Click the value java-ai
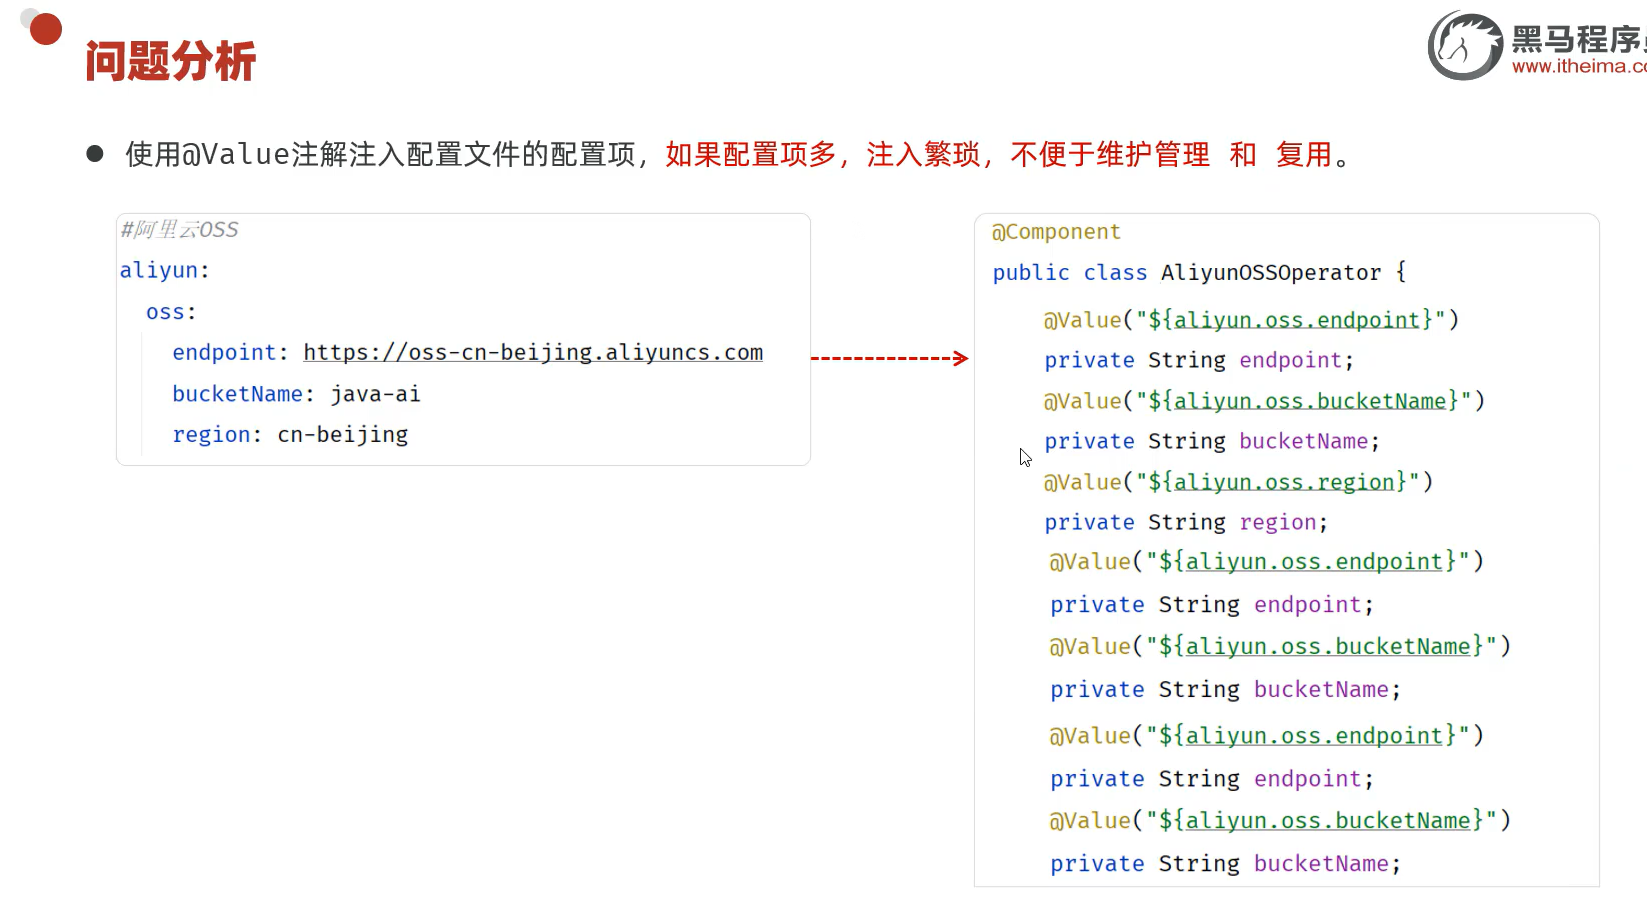Viewport: 1647px width, 911px height. [x=375, y=394]
